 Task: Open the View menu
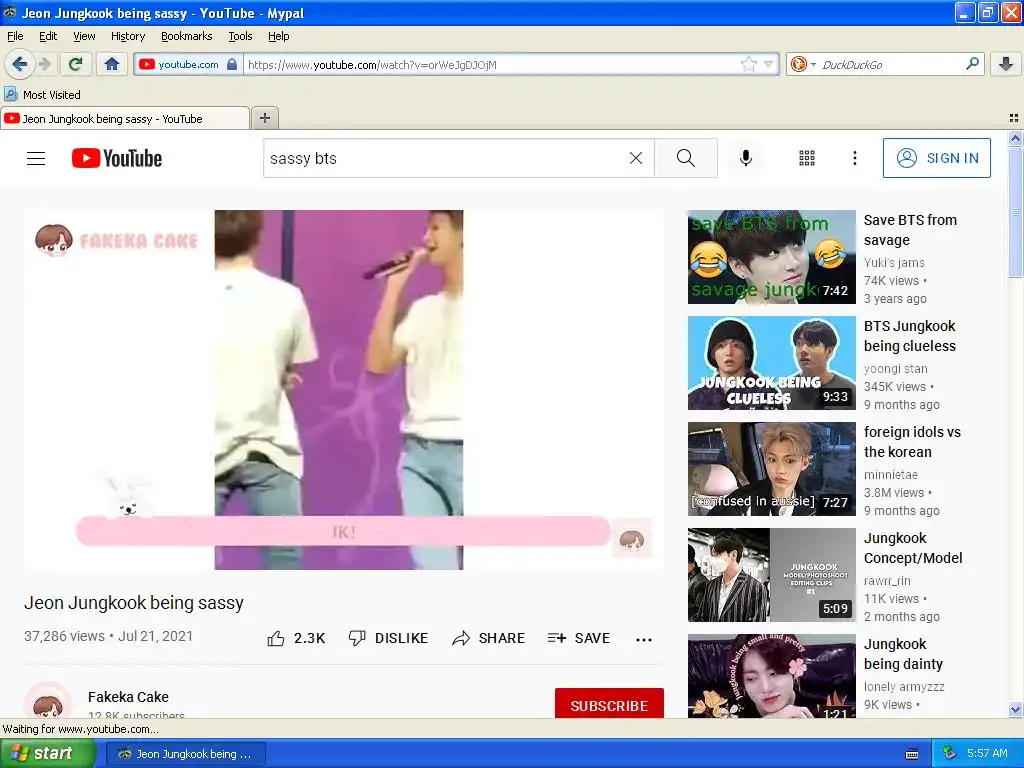(x=84, y=36)
